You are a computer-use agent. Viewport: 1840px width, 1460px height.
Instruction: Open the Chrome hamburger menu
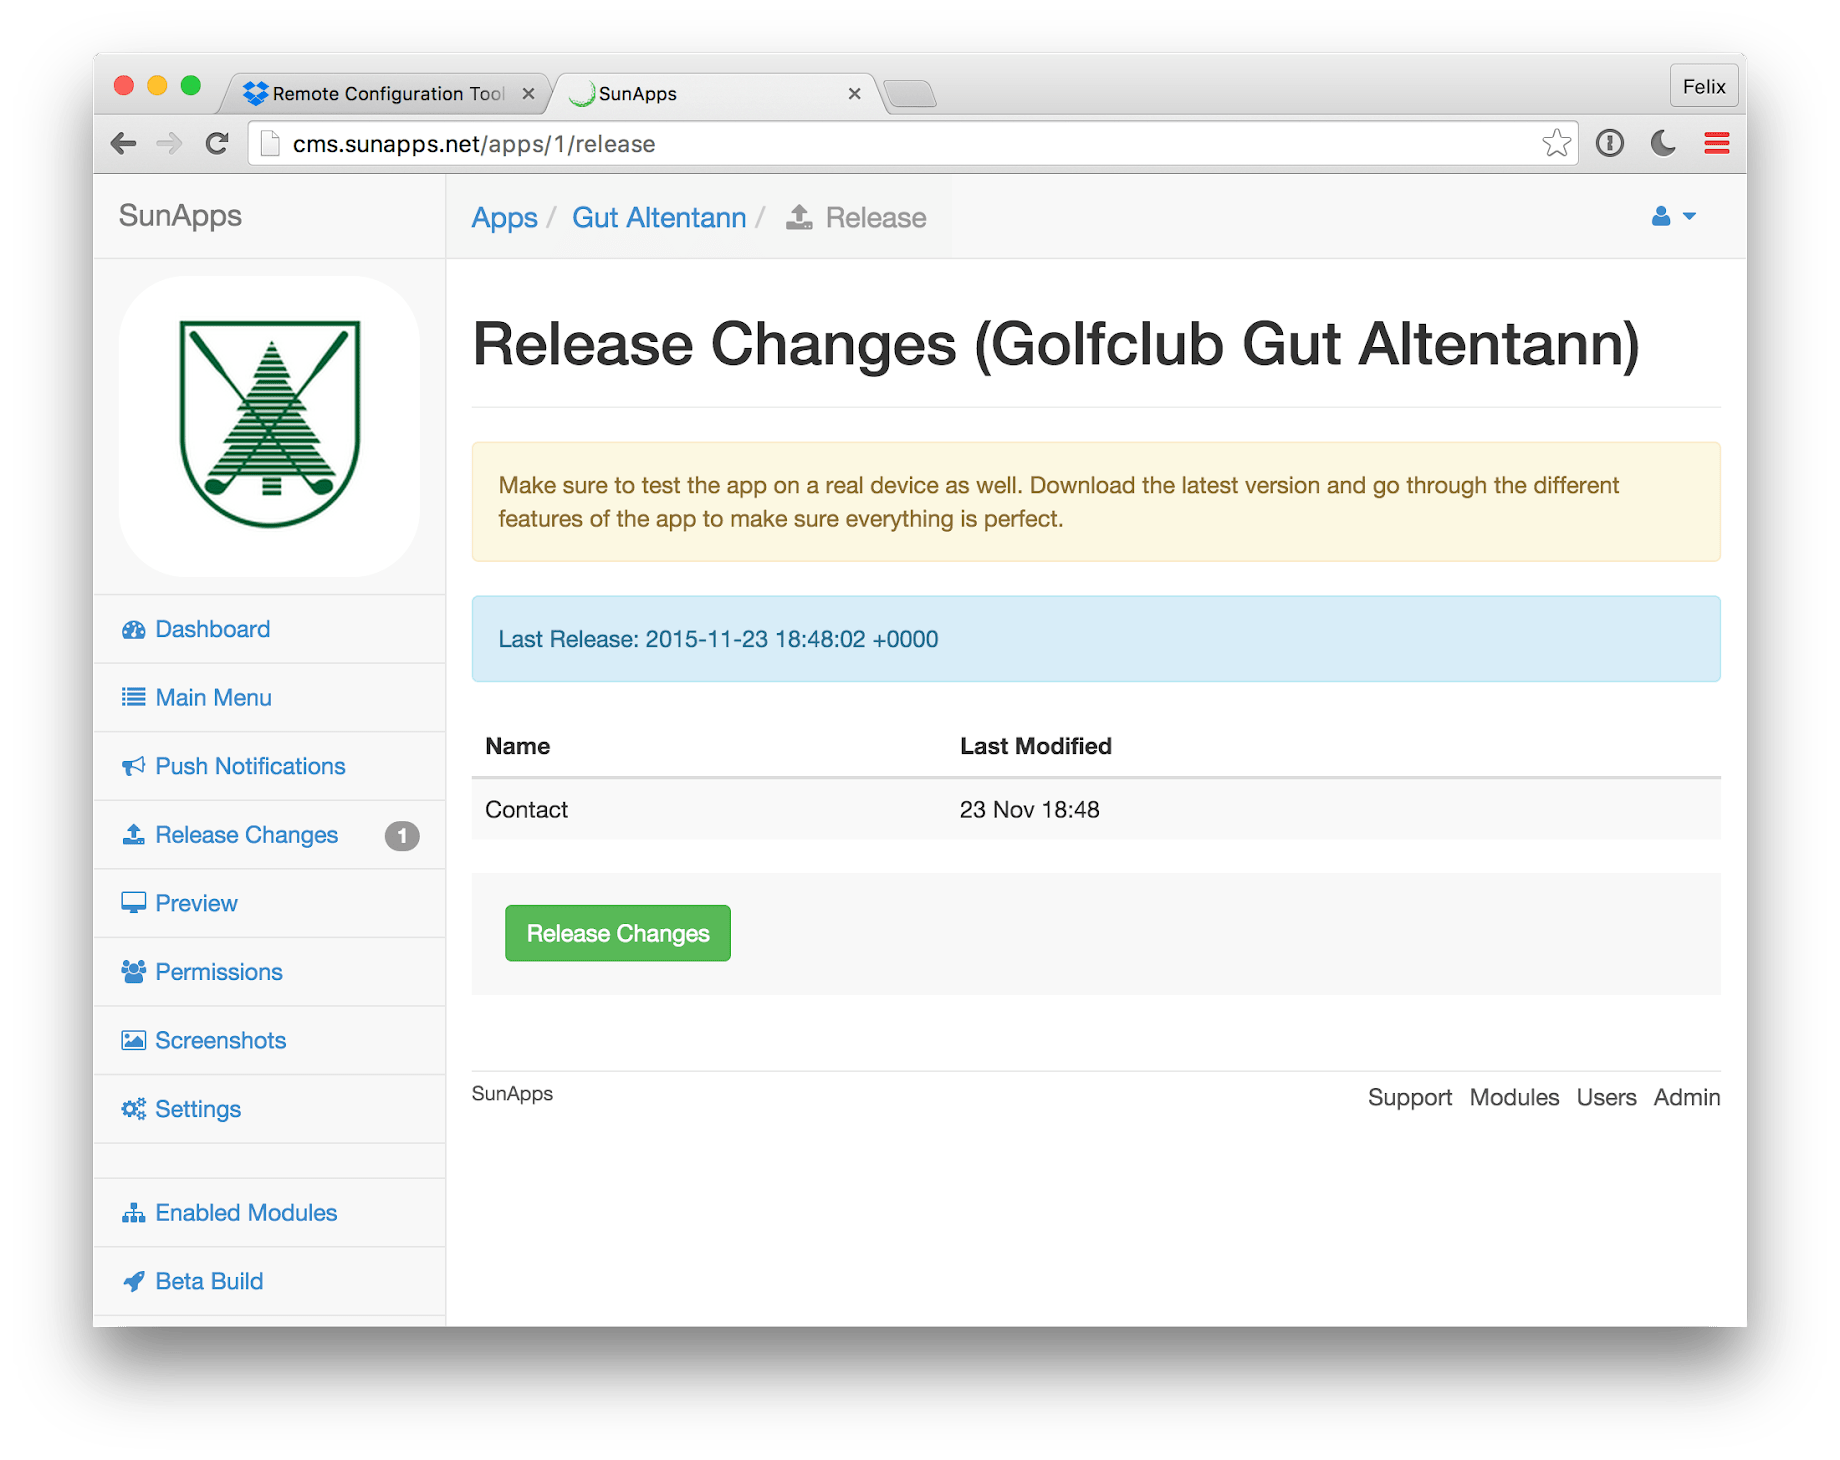1717,143
